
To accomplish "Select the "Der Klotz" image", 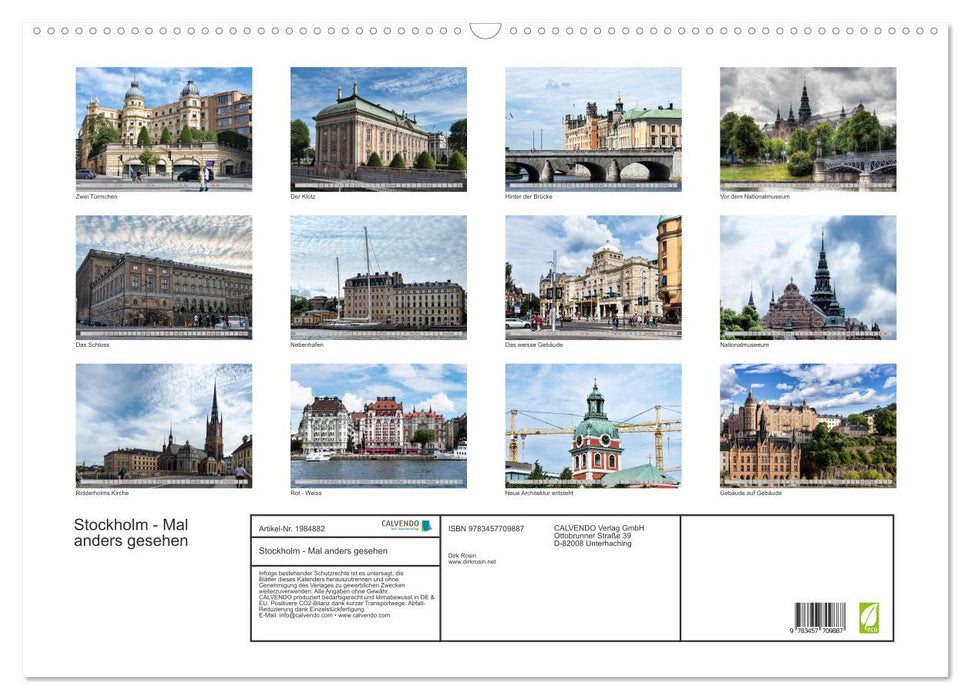I will pyautogui.click(x=378, y=129).
